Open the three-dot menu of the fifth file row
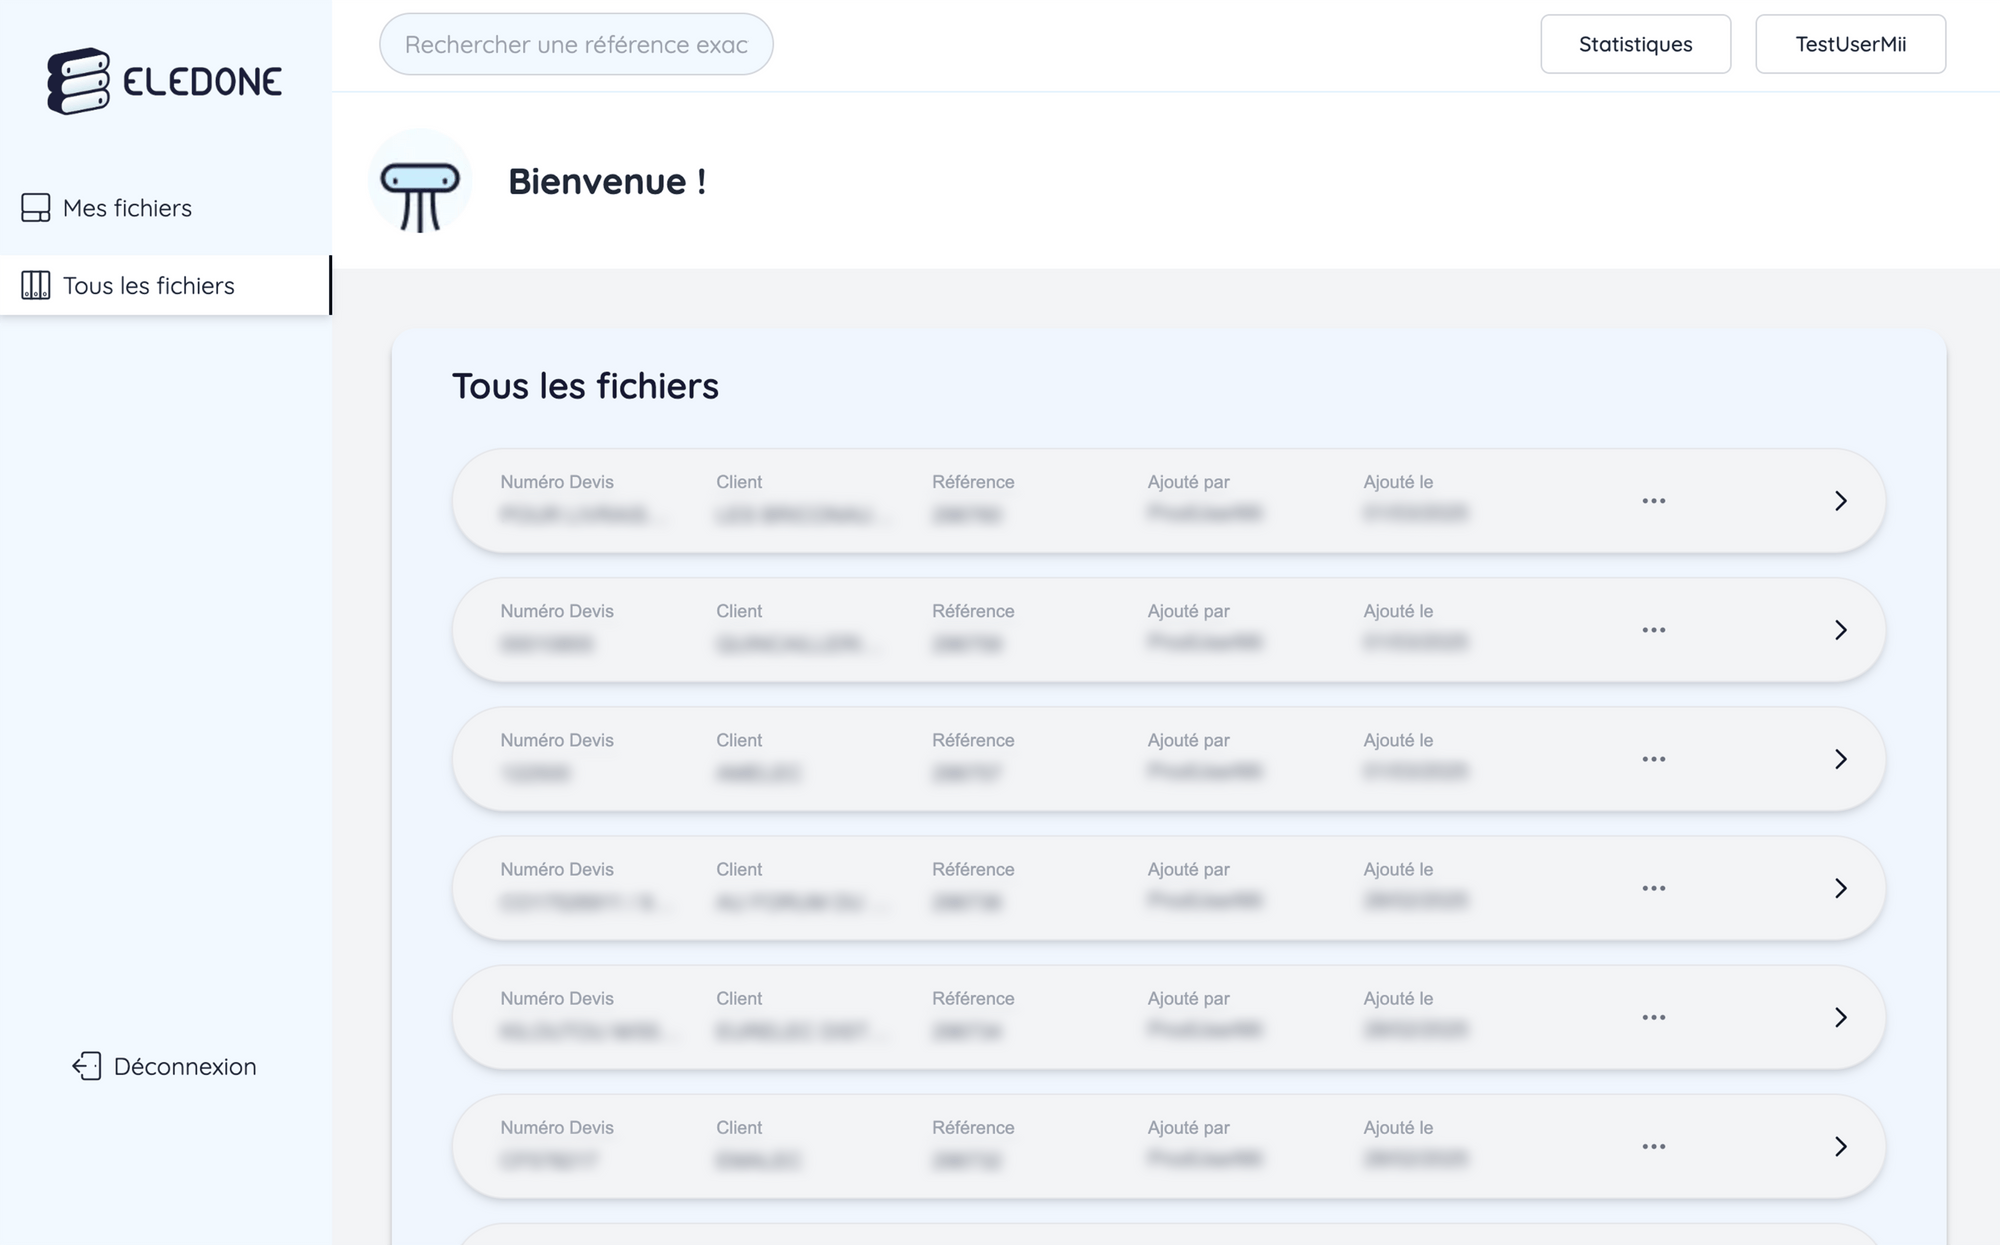2000x1245 pixels. click(1654, 1017)
